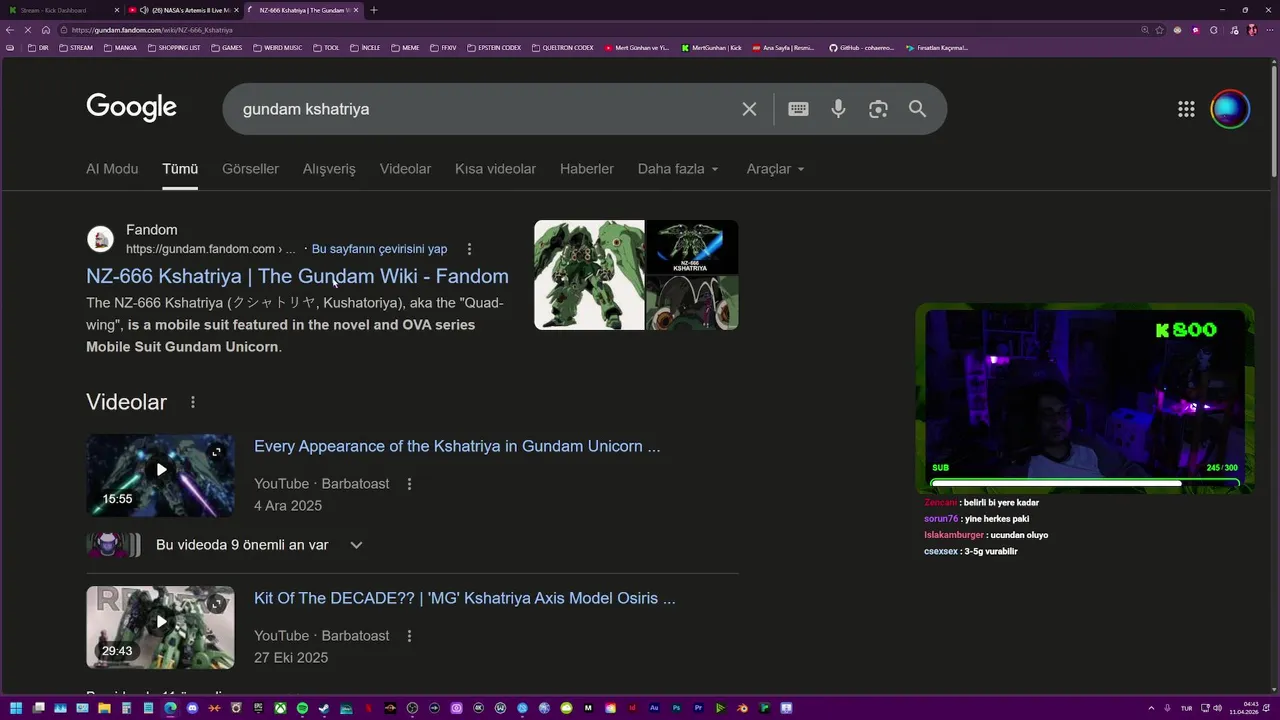This screenshot has width=1280, height=720.
Task: Select the Tümü results tab
Action: [x=180, y=169]
